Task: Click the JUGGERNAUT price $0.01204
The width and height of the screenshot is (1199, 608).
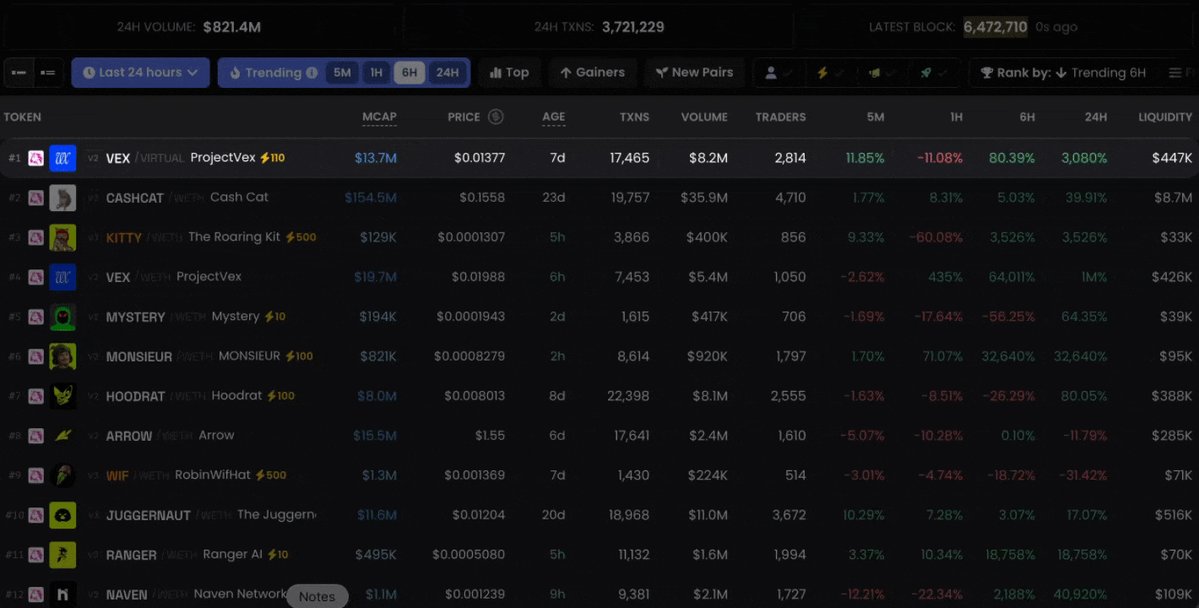Action: click(478, 515)
